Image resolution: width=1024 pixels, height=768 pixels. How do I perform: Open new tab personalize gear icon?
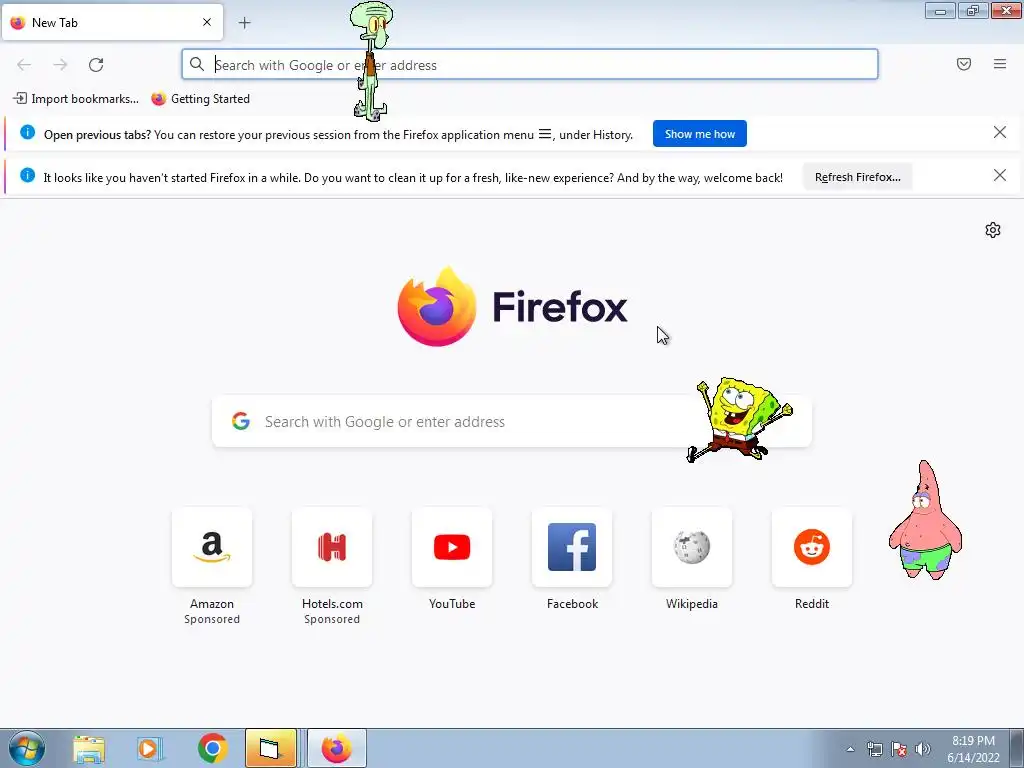point(993,230)
